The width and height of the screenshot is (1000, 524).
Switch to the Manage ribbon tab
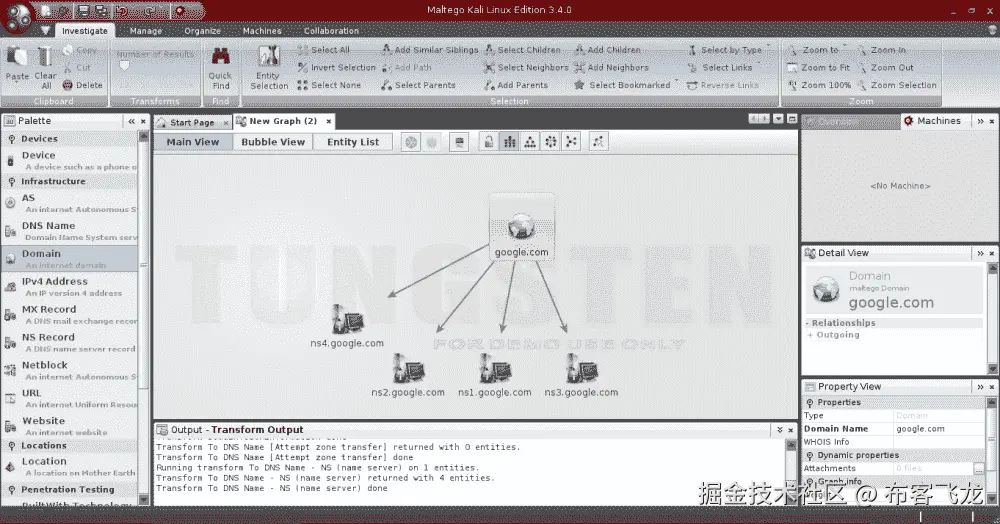(x=145, y=31)
